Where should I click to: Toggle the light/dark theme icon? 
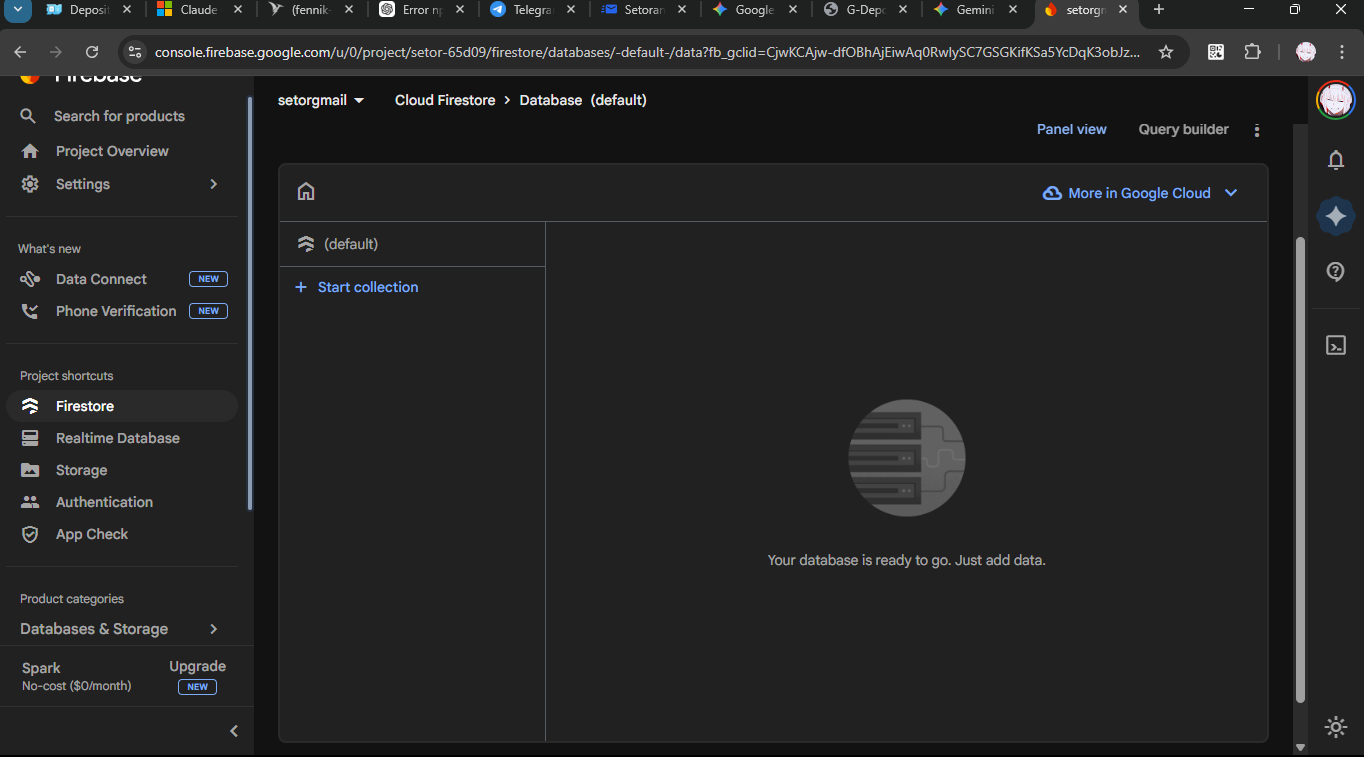(x=1336, y=727)
